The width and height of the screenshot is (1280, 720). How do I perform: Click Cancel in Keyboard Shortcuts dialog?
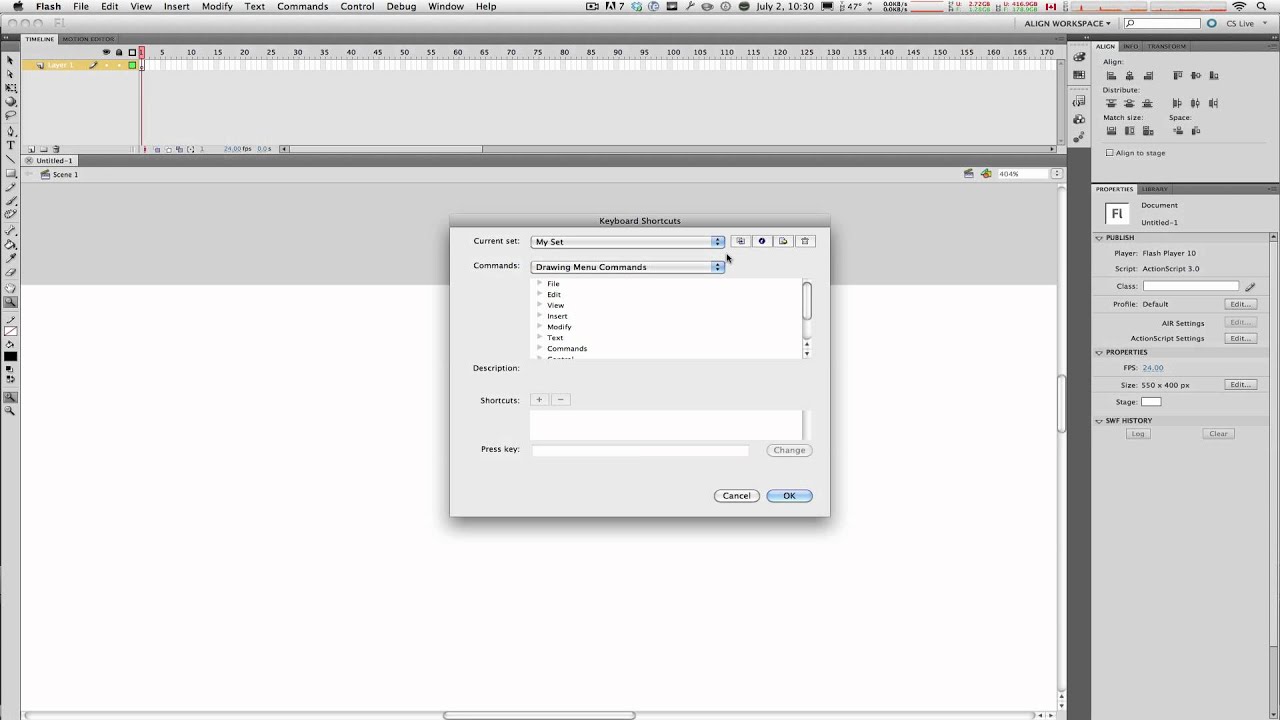736,496
